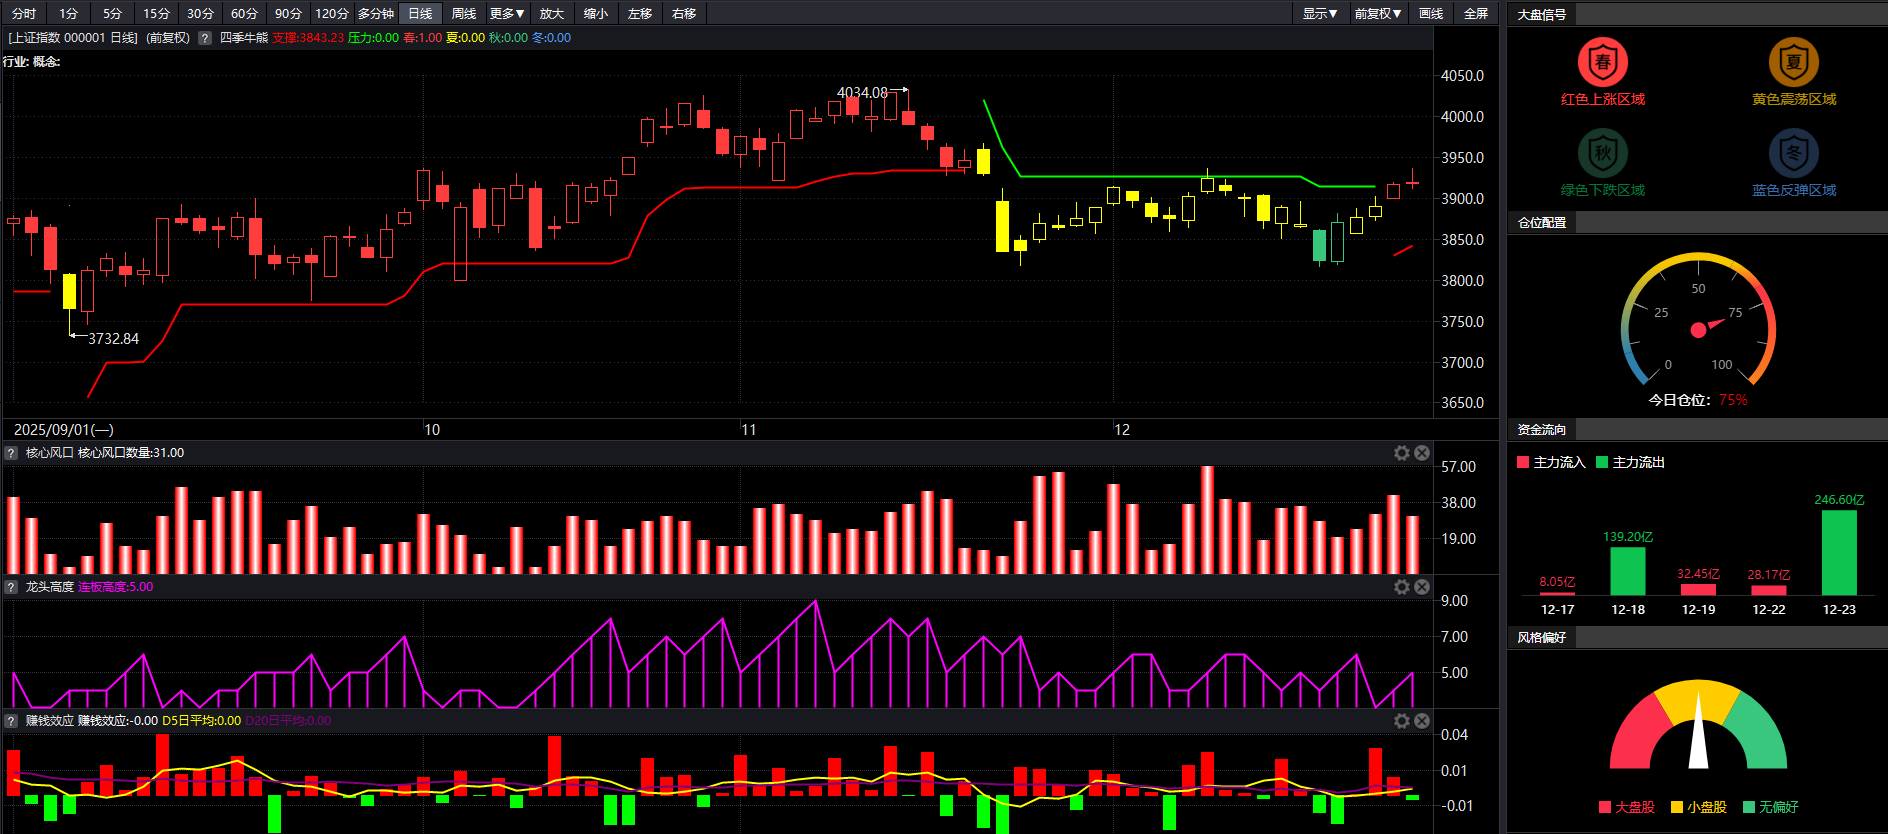Image resolution: width=1888 pixels, height=834 pixels.
Task: Select the 120分 timeframe
Action: pyautogui.click(x=332, y=14)
